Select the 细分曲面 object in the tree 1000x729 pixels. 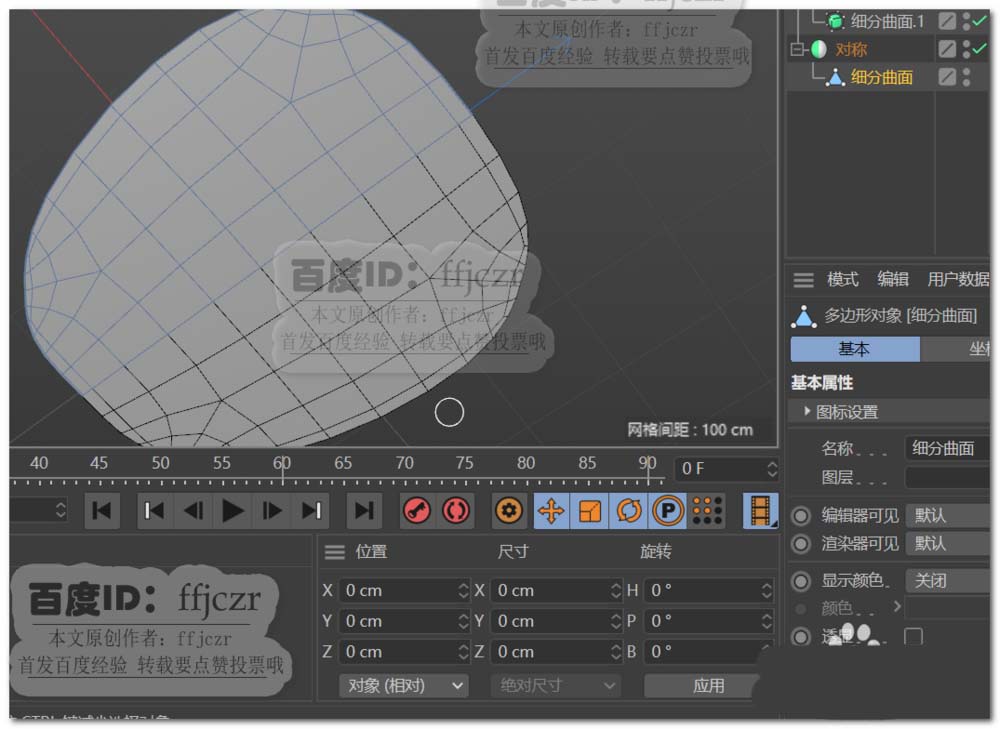pos(881,78)
